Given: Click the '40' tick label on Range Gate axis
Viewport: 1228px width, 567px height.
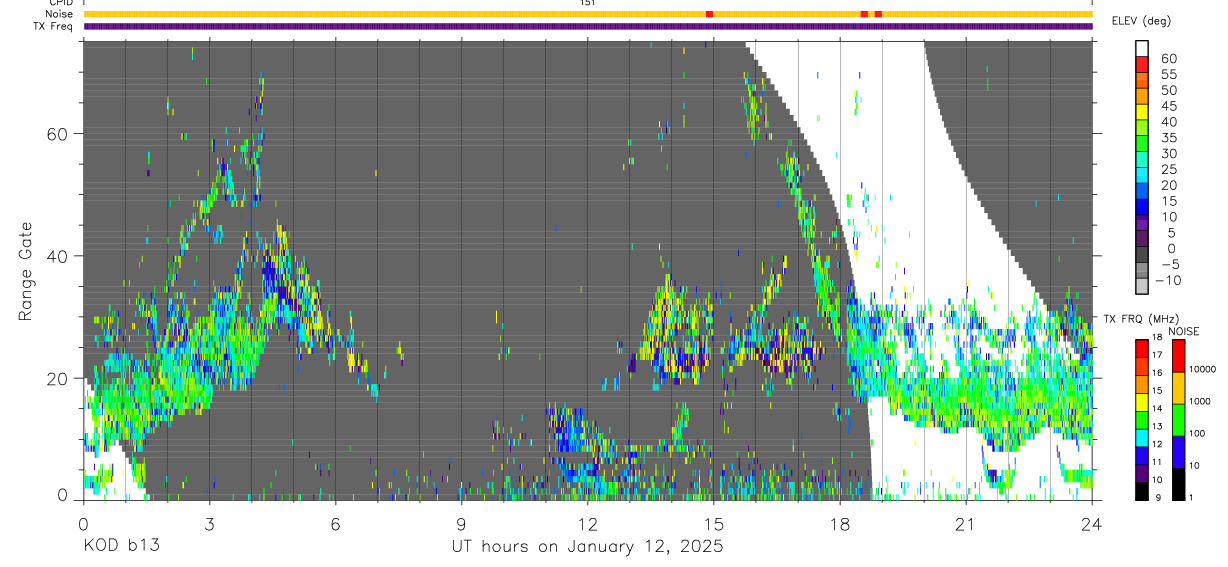Looking at the screenshot, I should (59, 256).
